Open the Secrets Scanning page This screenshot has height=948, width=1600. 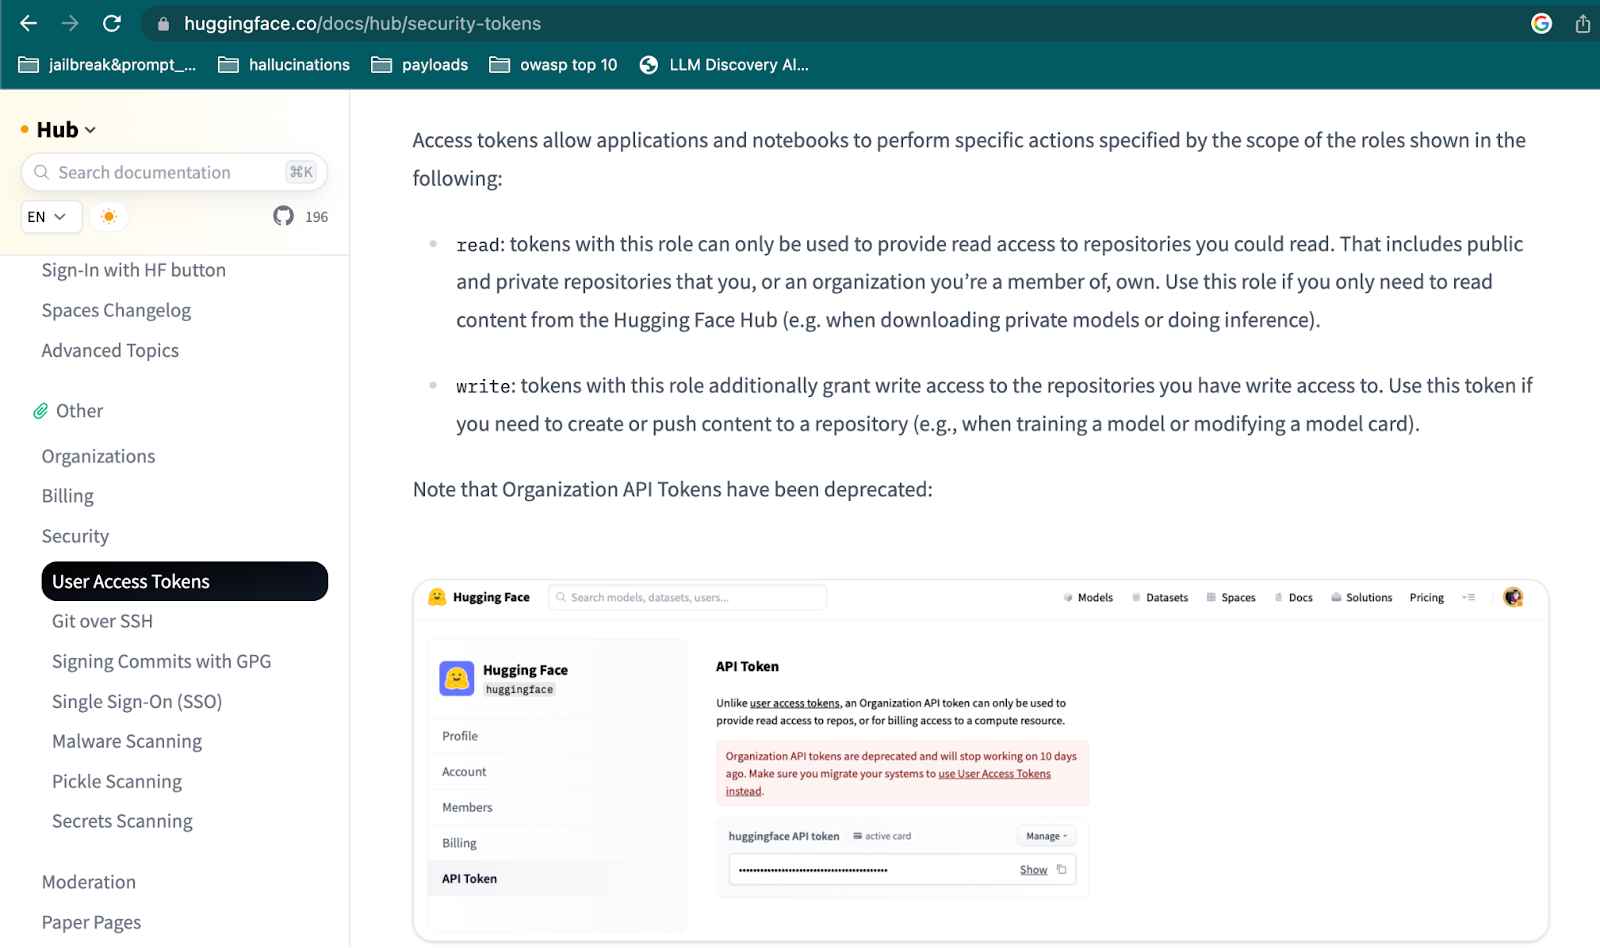122,821
